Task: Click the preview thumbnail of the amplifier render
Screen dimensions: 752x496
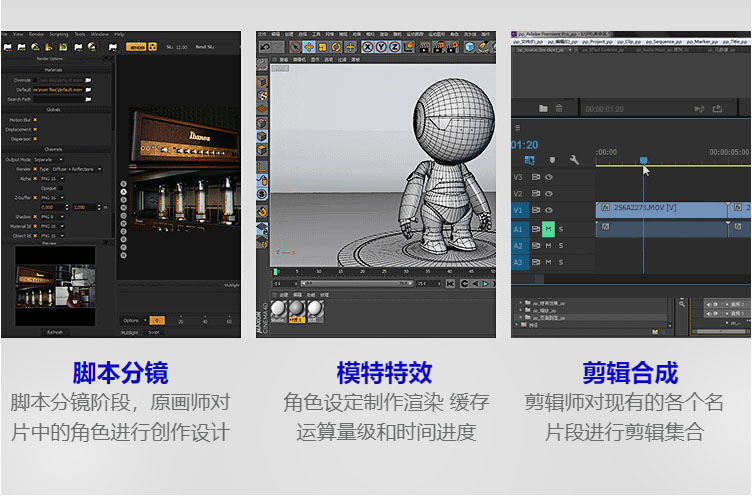Action: click(55, 285)
